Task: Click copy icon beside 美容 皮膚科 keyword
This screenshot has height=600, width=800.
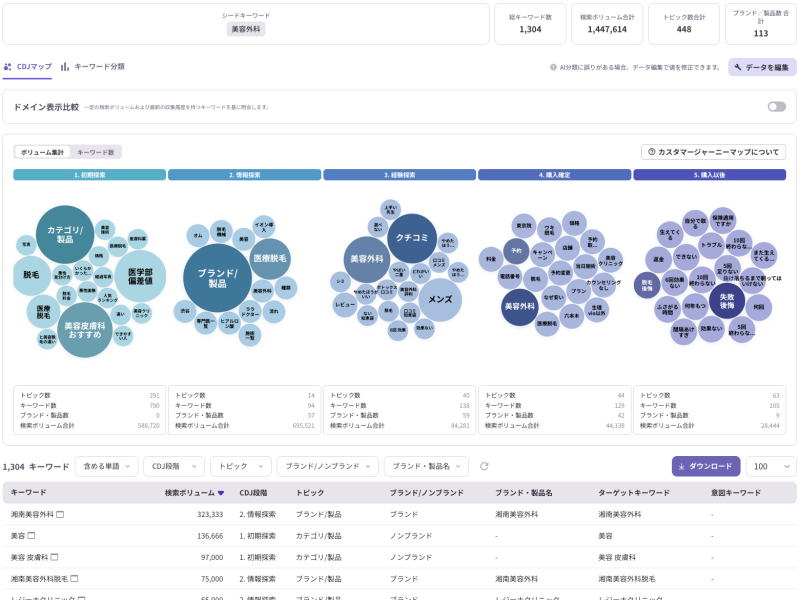Action: tap(54, 557)
